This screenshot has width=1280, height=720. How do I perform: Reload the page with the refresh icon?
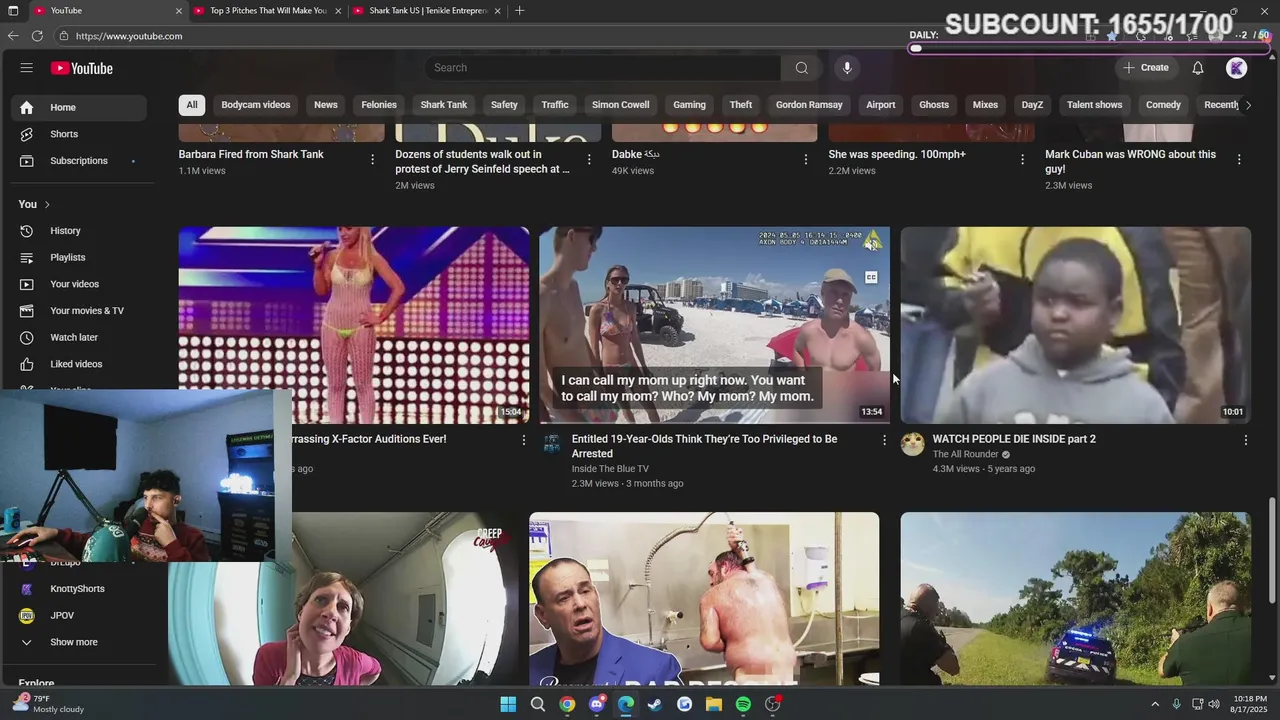[x=37, y=36]
